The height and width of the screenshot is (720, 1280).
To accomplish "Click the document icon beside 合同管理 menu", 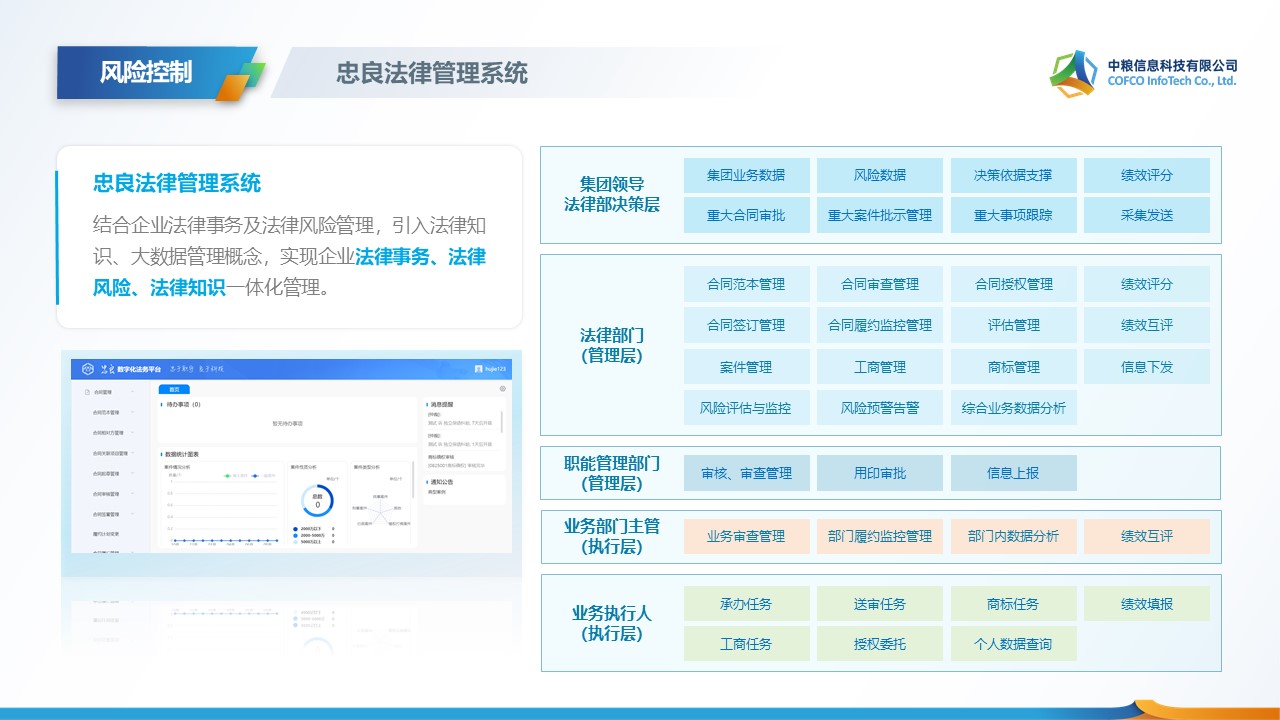I will point(87,392).
